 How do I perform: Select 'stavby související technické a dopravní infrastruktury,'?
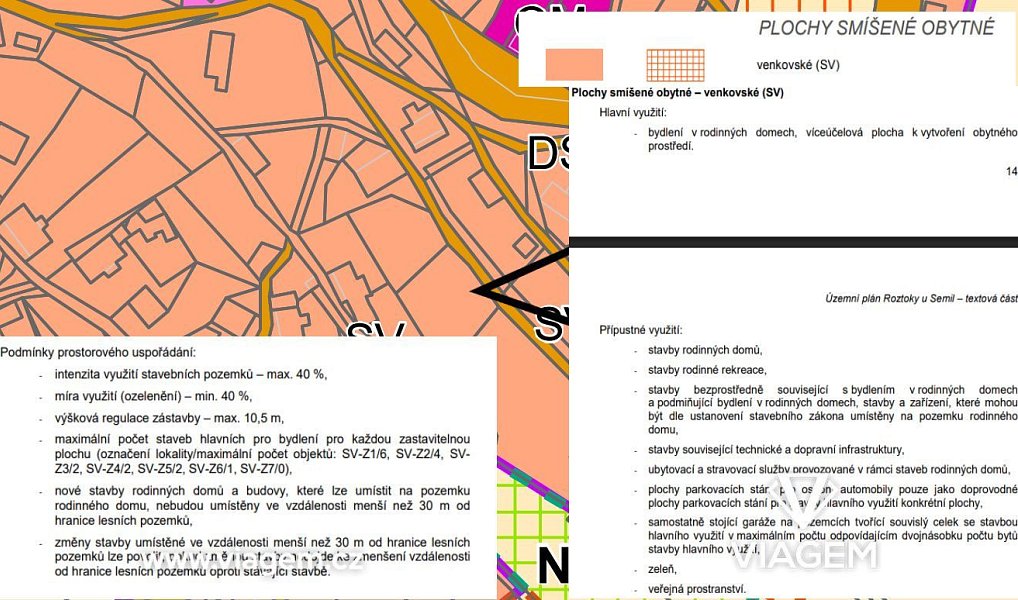[776, 449]
